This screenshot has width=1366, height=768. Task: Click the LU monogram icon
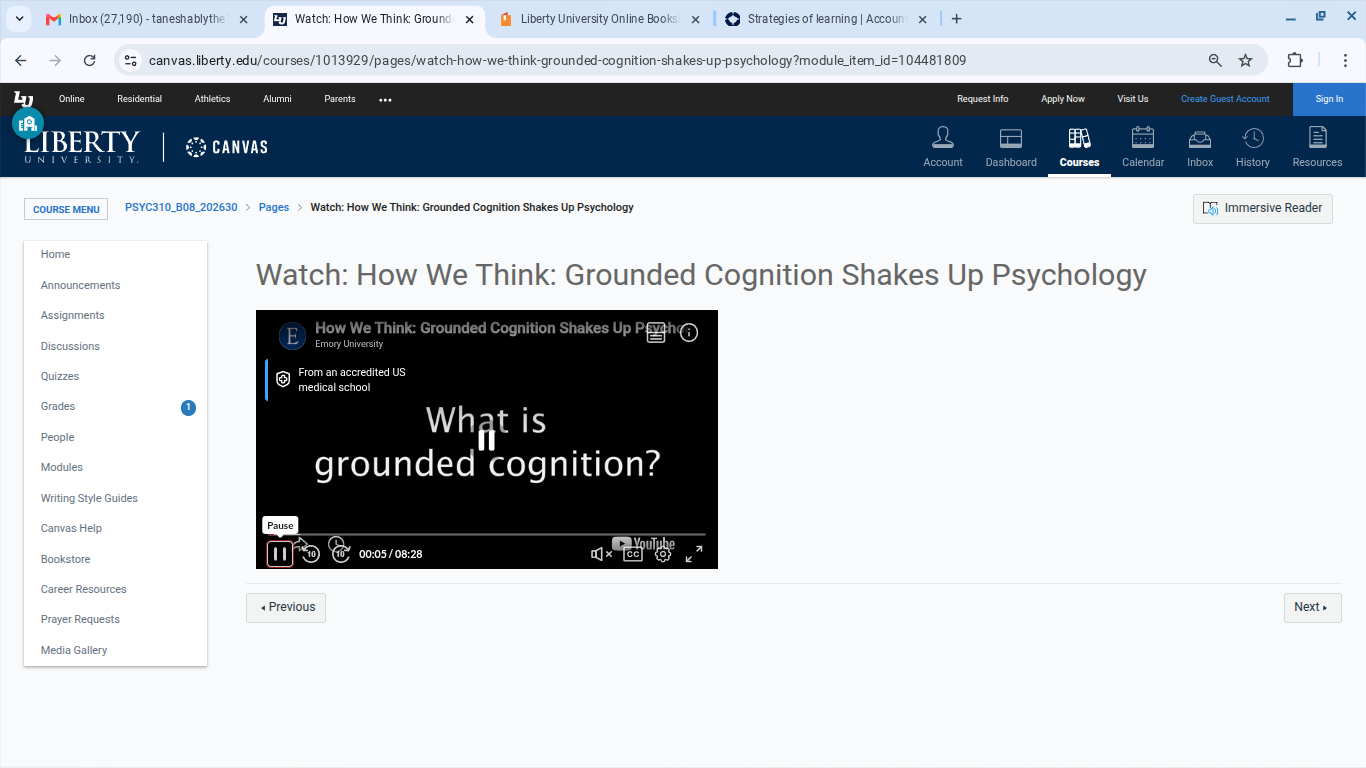coord(23,99)
